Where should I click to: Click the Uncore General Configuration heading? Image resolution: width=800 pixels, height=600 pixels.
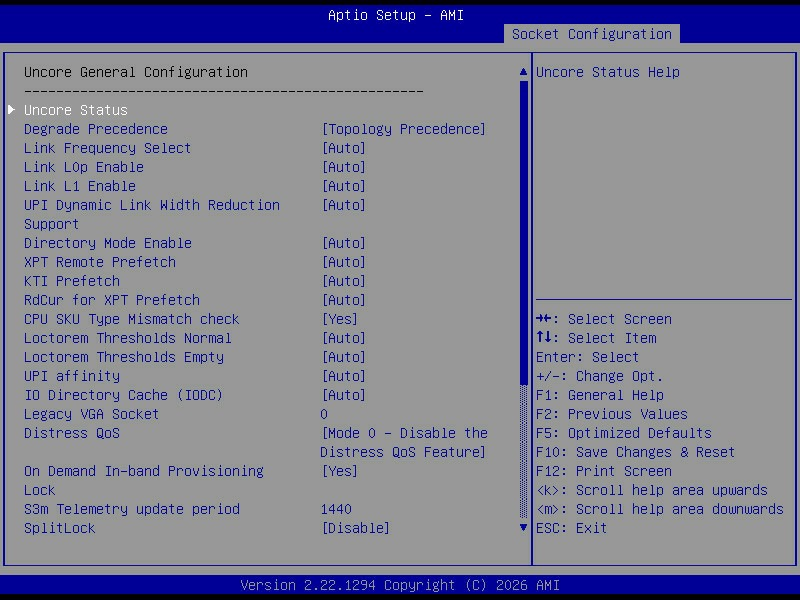pyautogui.click(x=136, y=72)
